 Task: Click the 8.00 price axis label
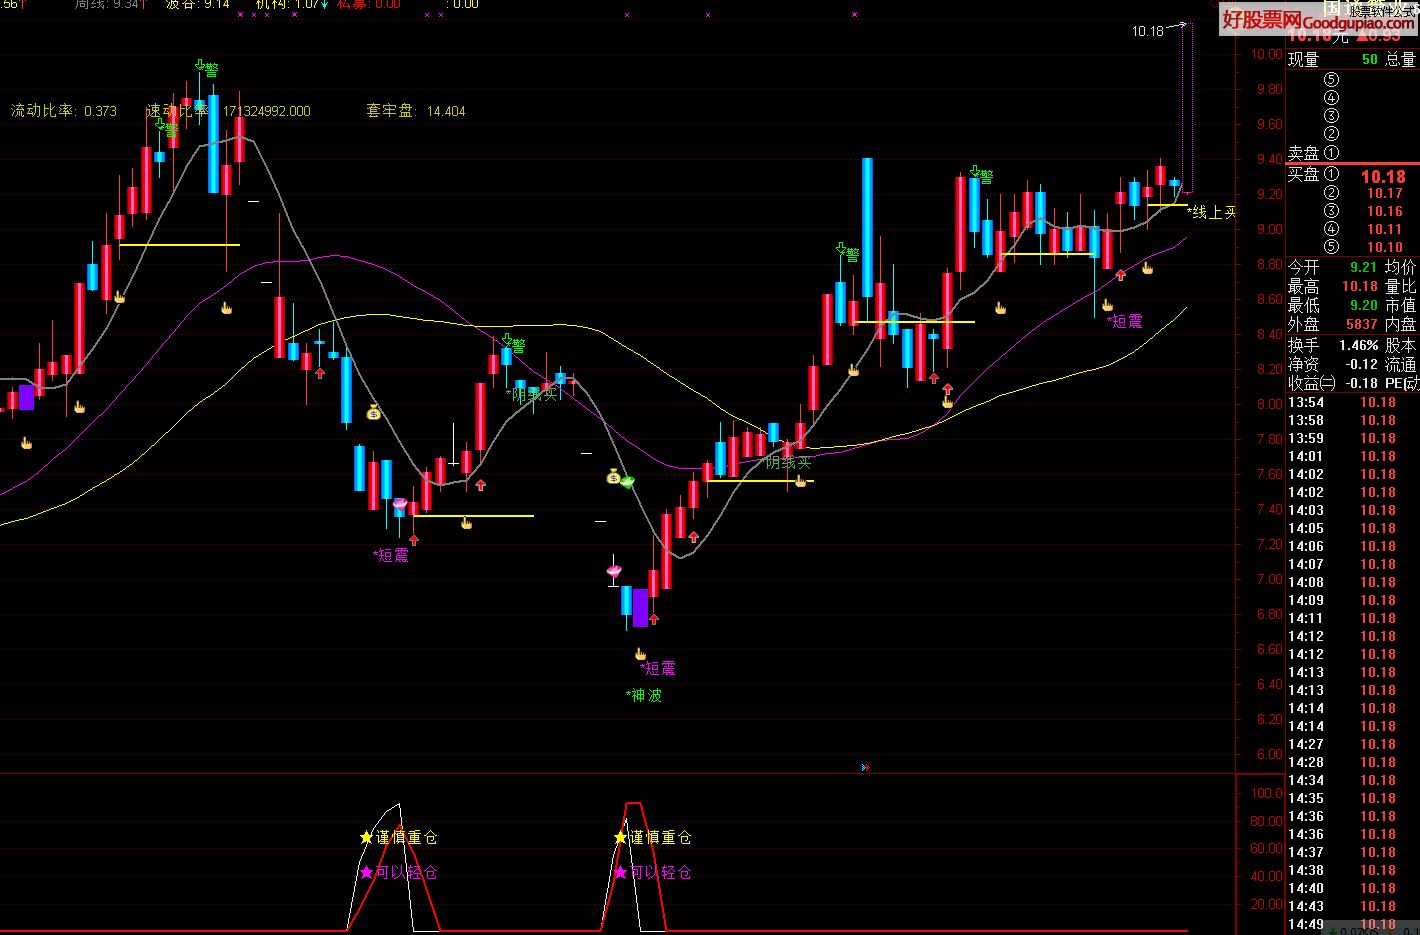[1269, 404]
